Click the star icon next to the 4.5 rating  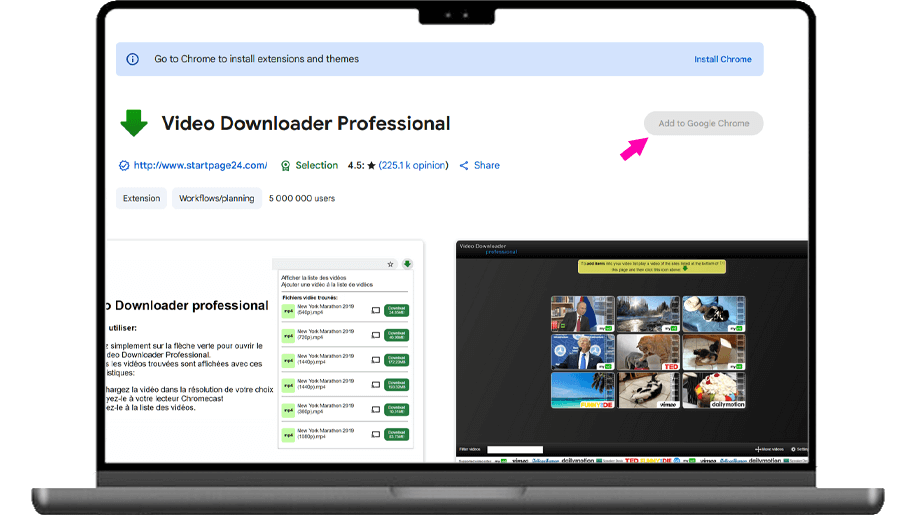pos(371,165)
